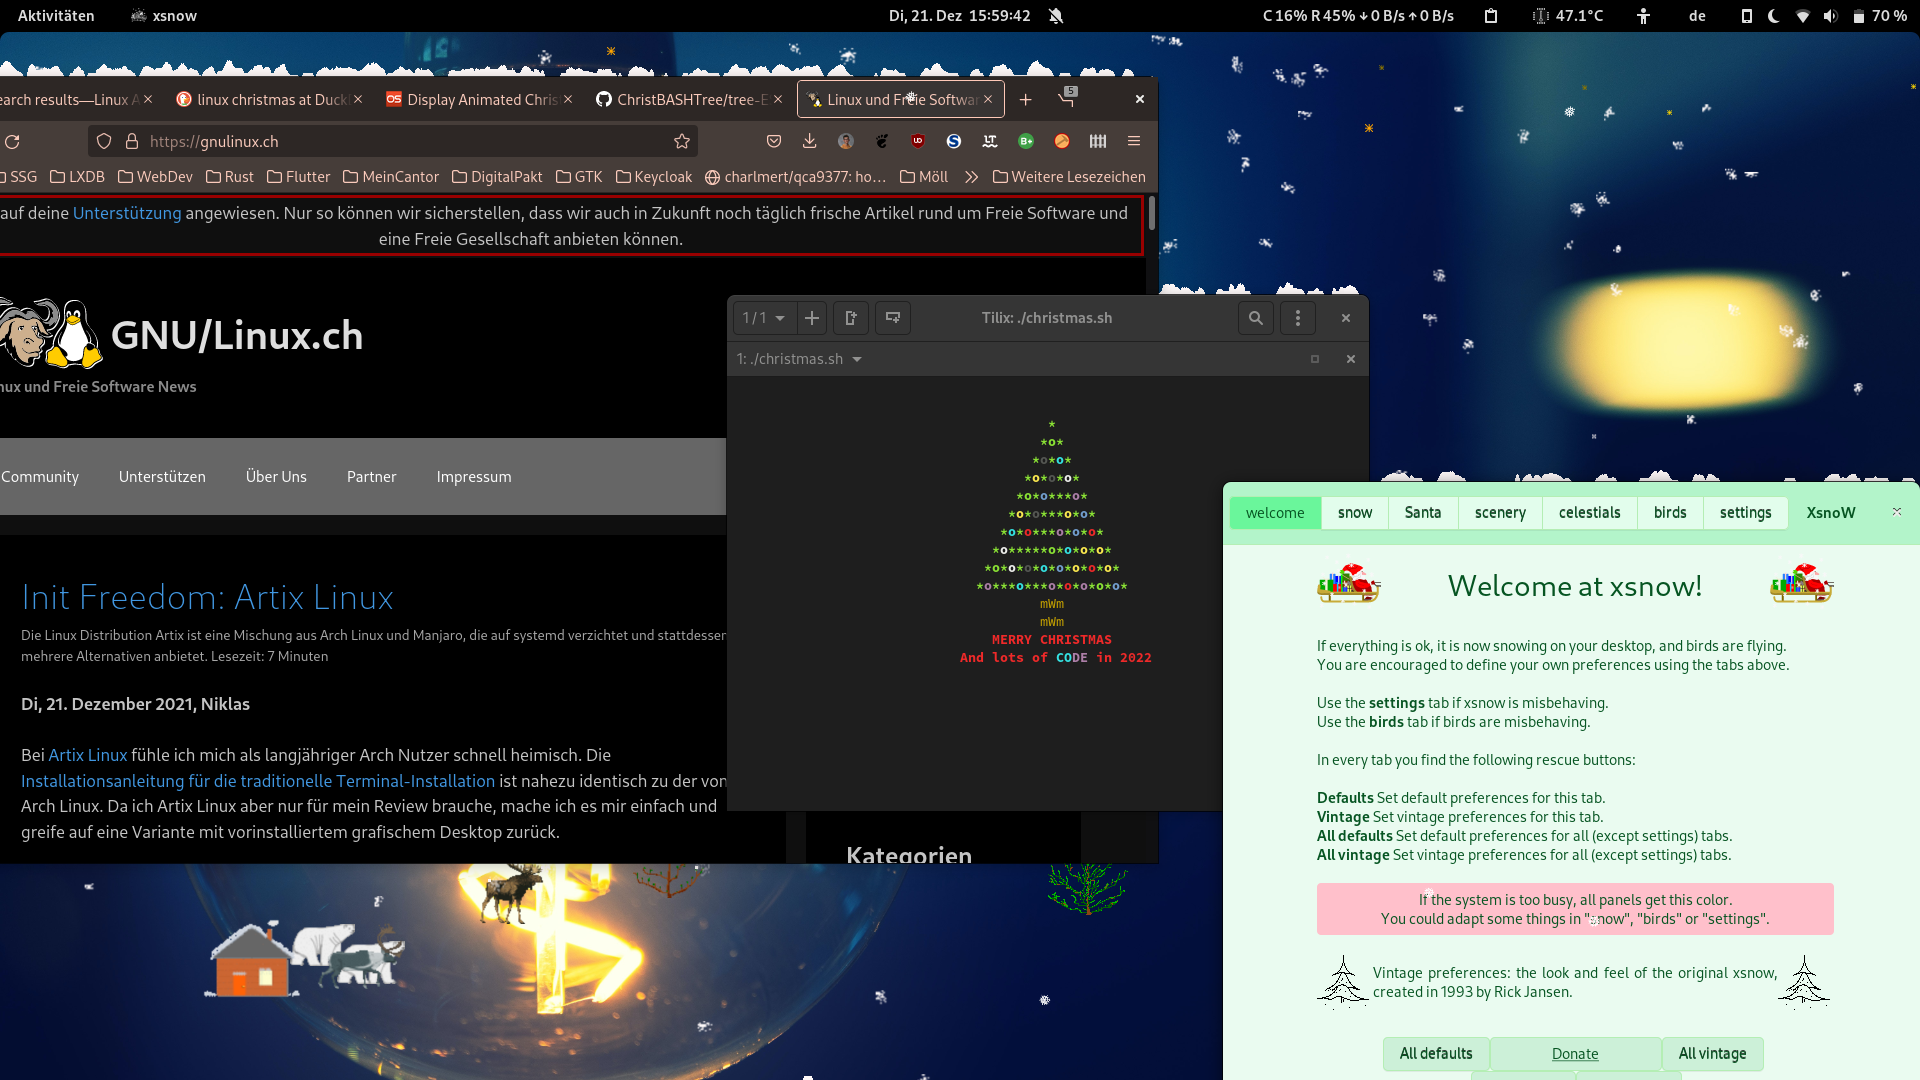1920x1080 pixels.
Task: Open keyboard layout 'de' selector
Action: click(x=1697, y=16)
